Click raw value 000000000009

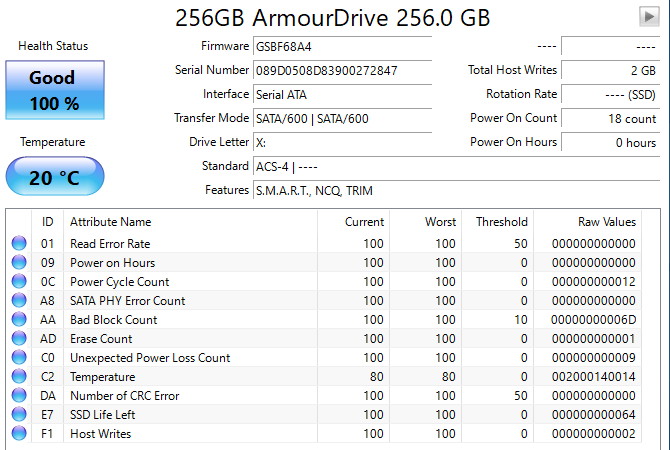point(594,358)
